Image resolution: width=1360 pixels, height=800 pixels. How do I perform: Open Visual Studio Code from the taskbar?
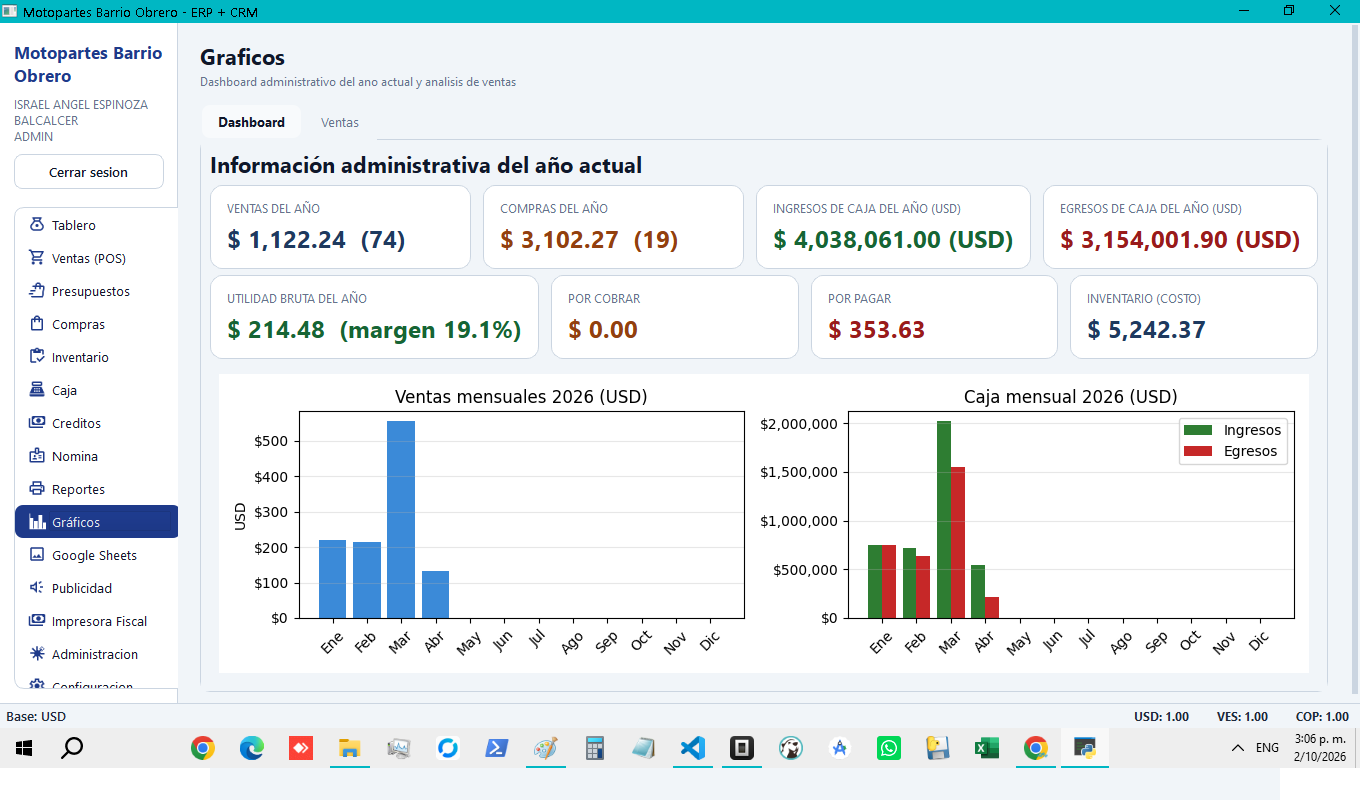[x=692, y=748]
